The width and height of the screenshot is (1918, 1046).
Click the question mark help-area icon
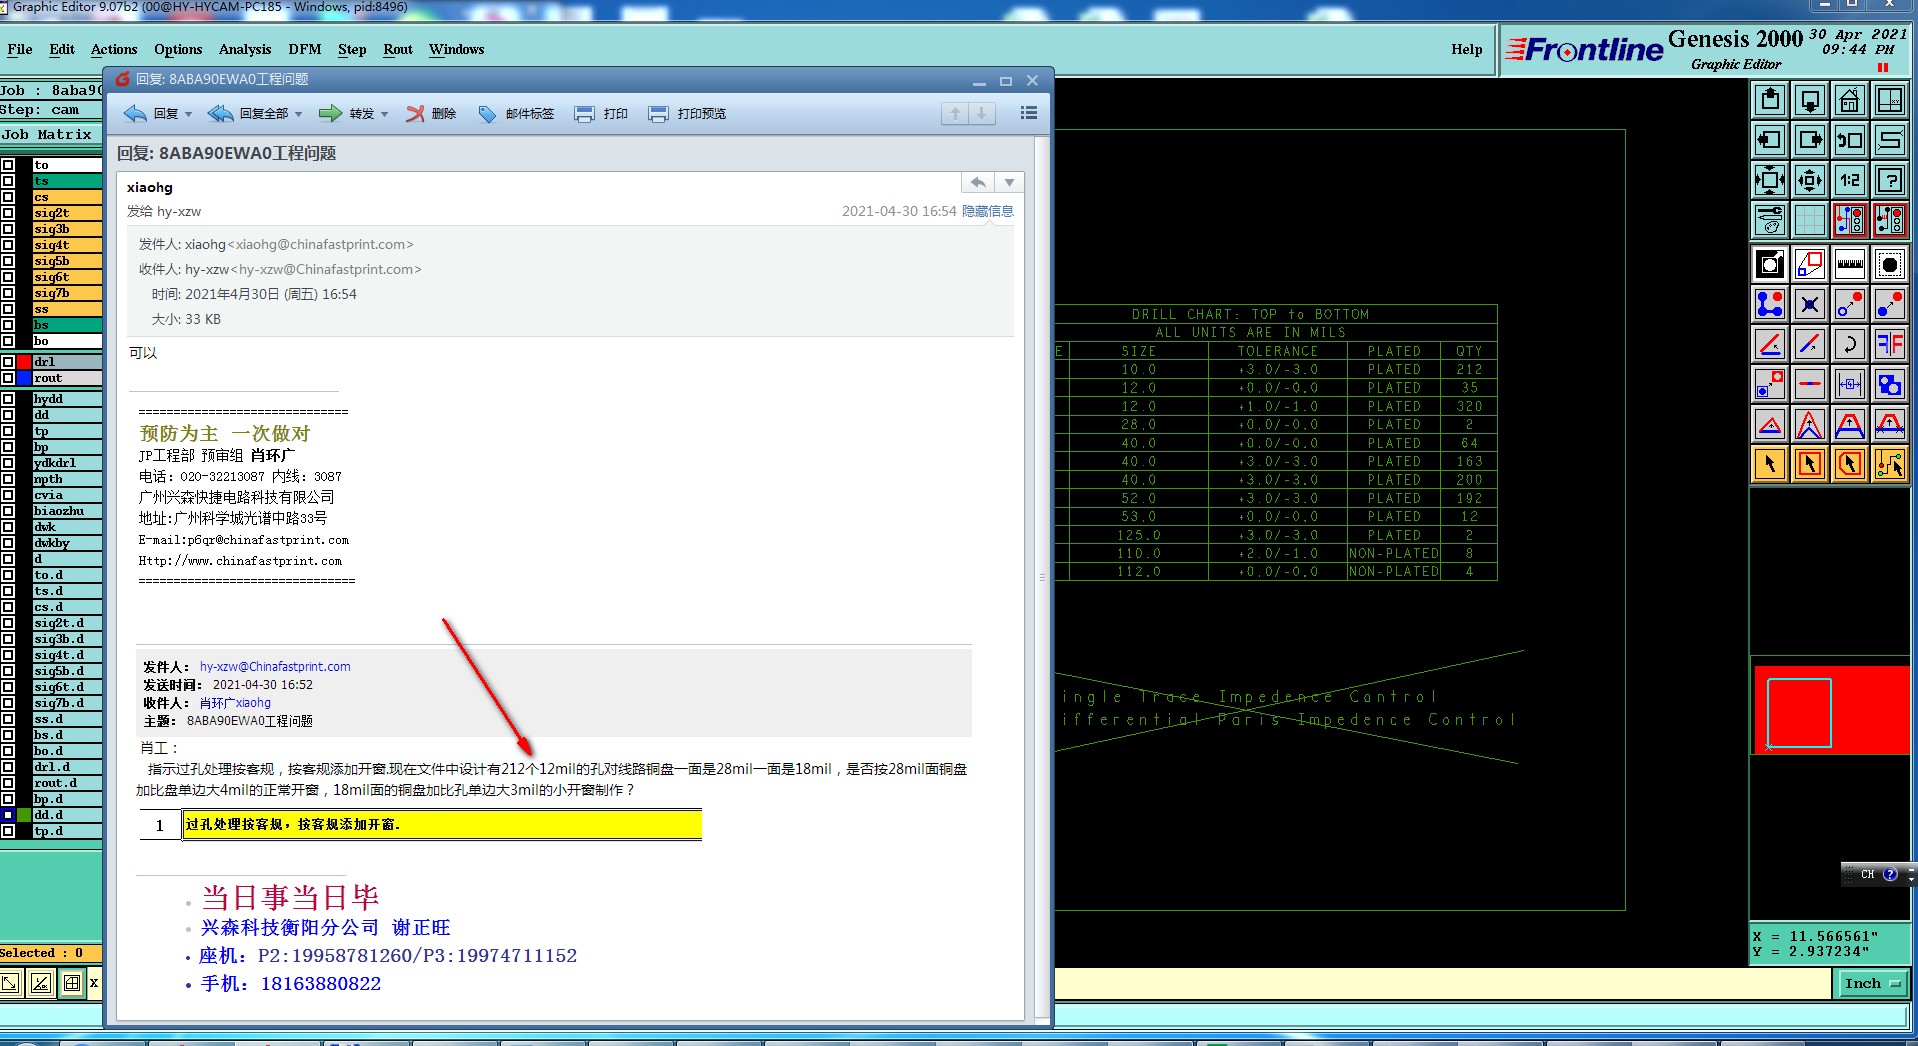click(1890, 181)
